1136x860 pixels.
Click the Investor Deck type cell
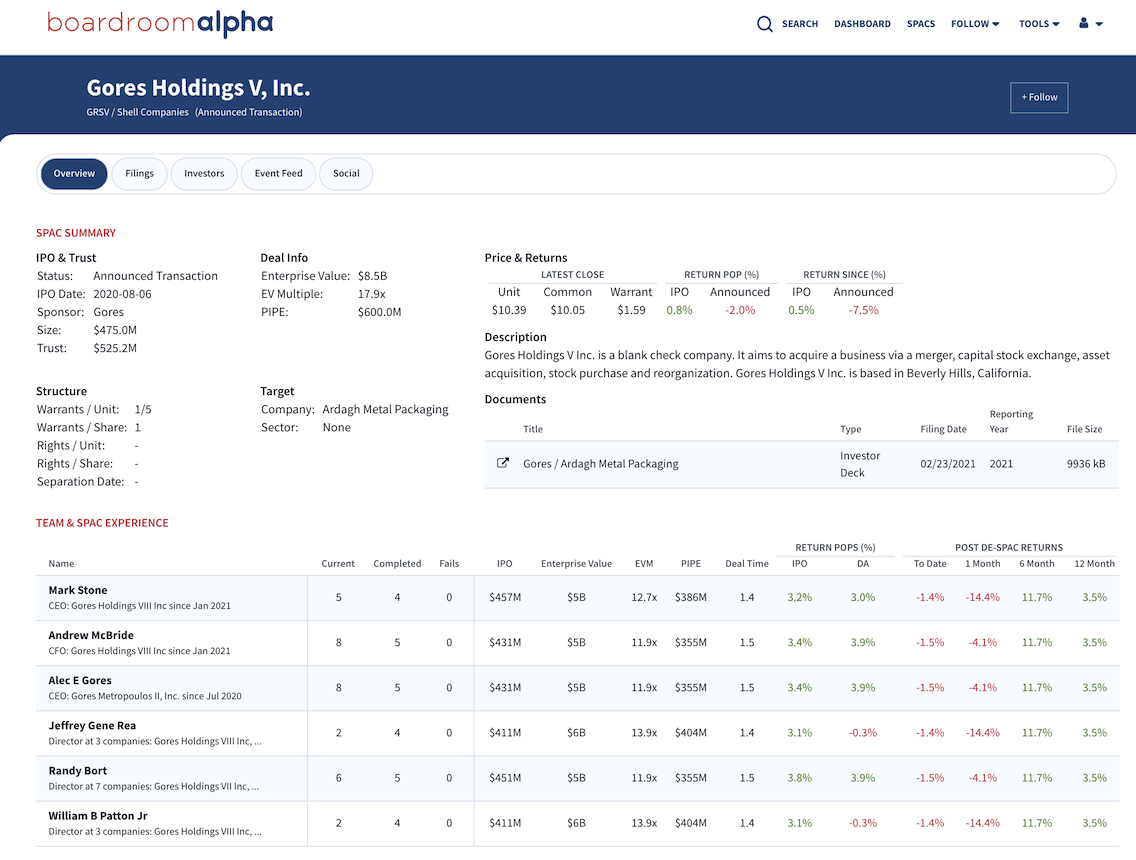point(860,464)
